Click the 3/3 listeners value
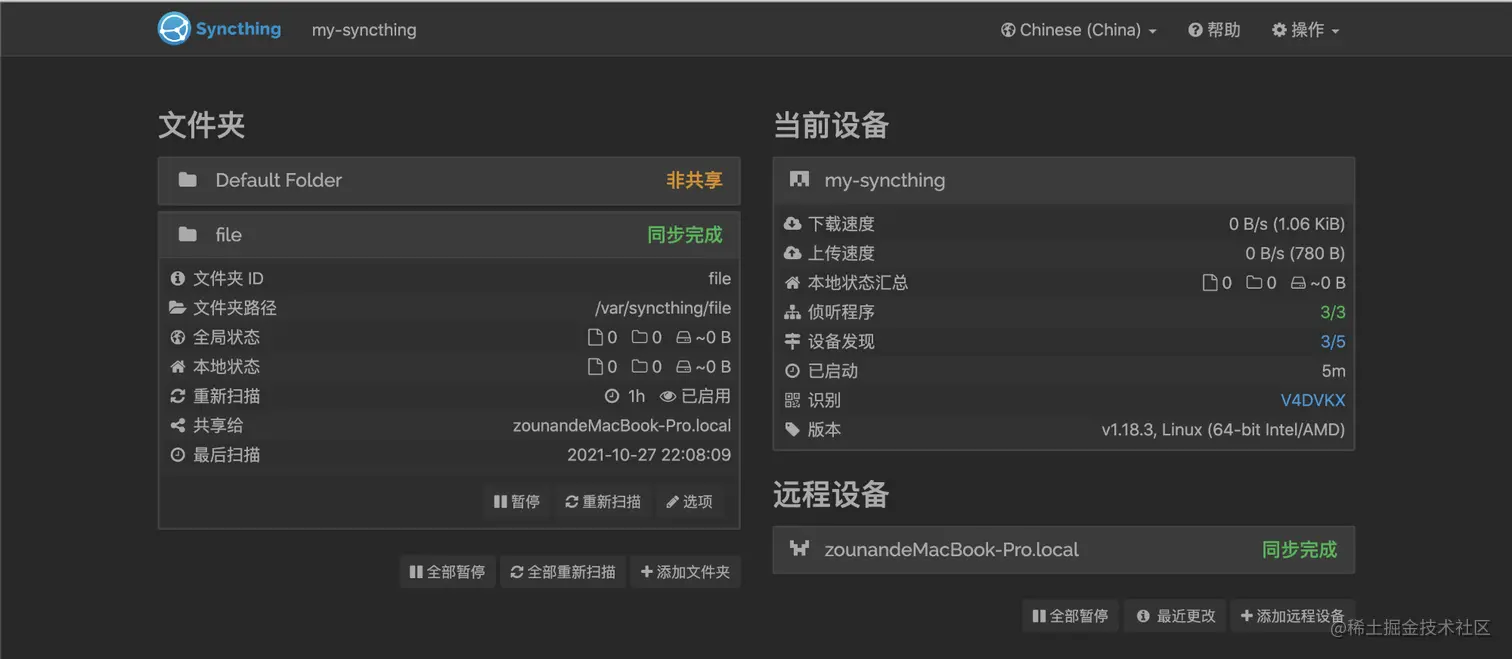1512x659 pixels. click(1333, 312)
